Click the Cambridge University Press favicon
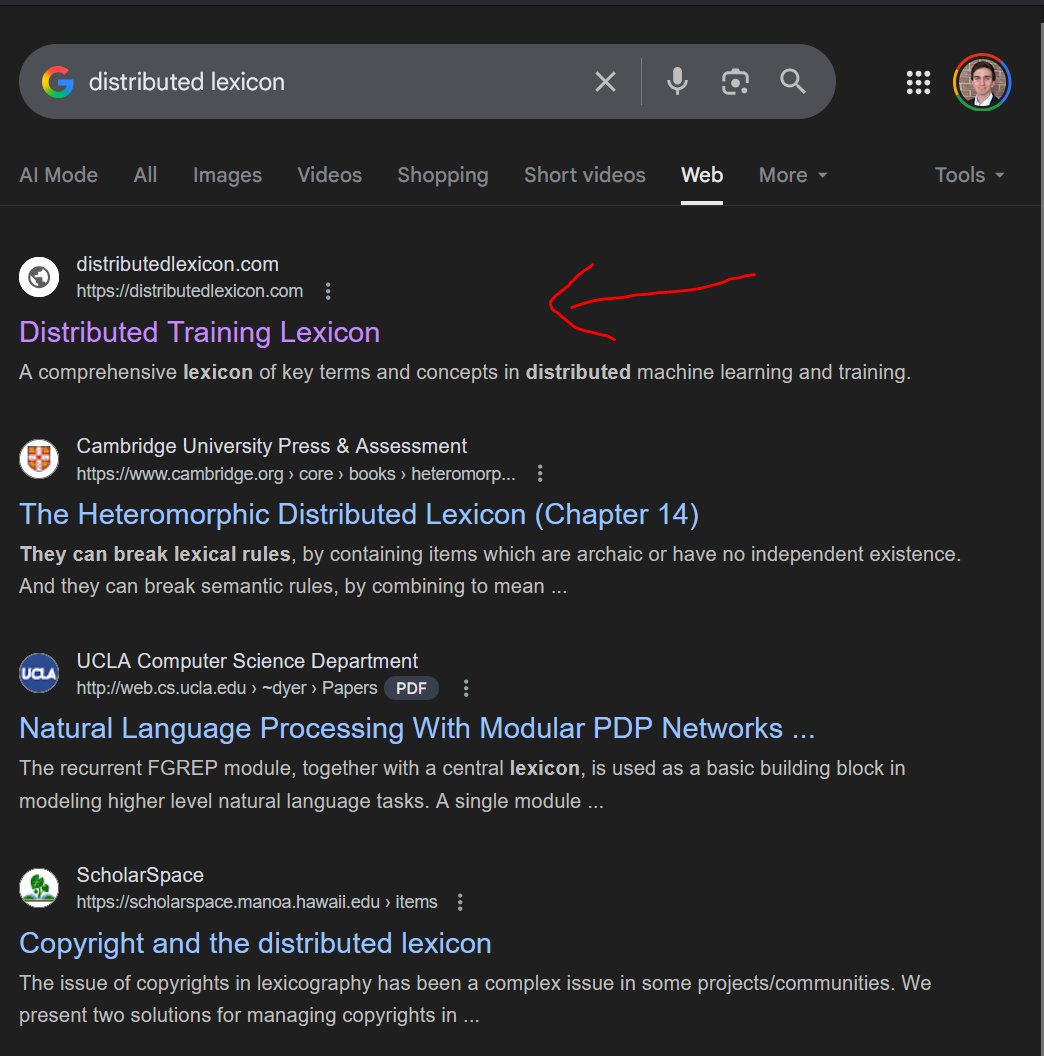Image resolution: width=1044 pixels, height=1056 pixels. 39,459
